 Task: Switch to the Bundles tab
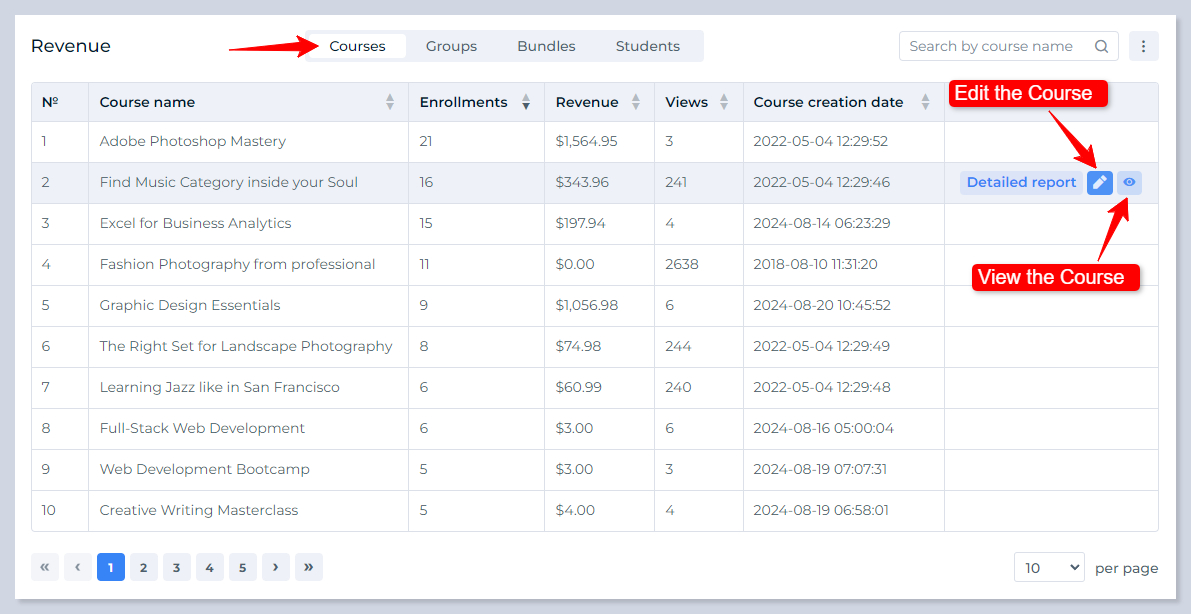546,46
